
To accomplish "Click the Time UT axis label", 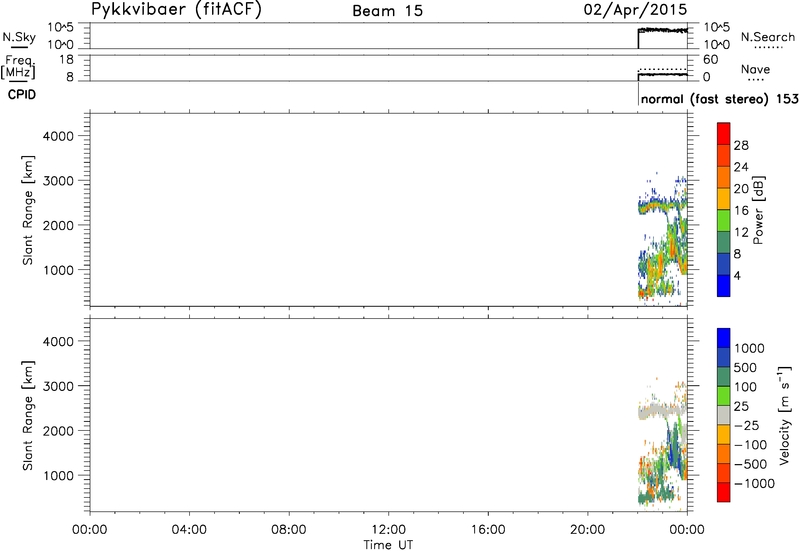I will (x=388, y=545).
